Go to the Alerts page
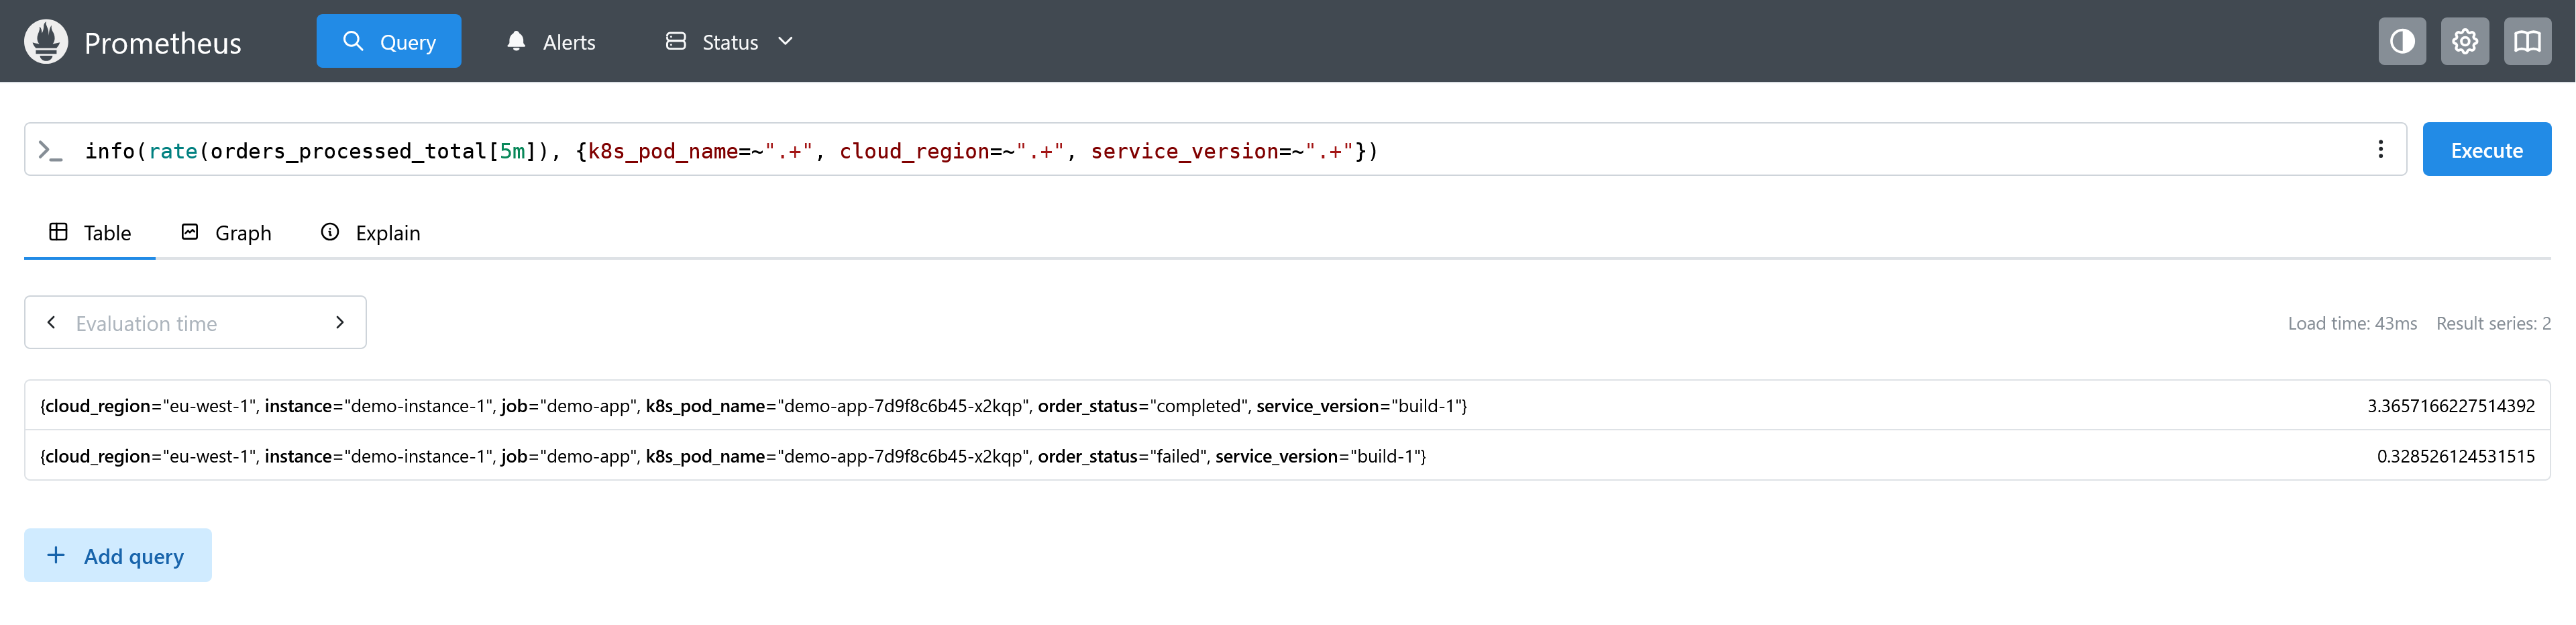Screen dimensions: 2576x625 [551, 41]
